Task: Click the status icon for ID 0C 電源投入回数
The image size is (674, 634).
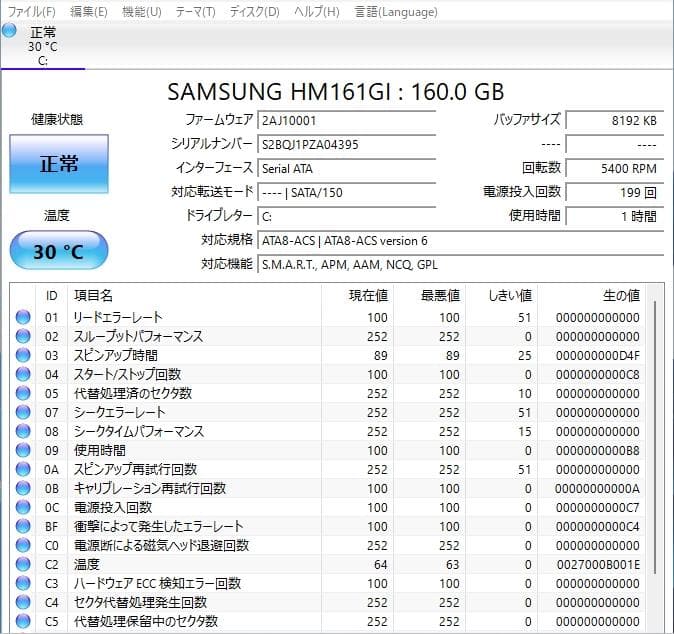Action: tap(23, 507)
